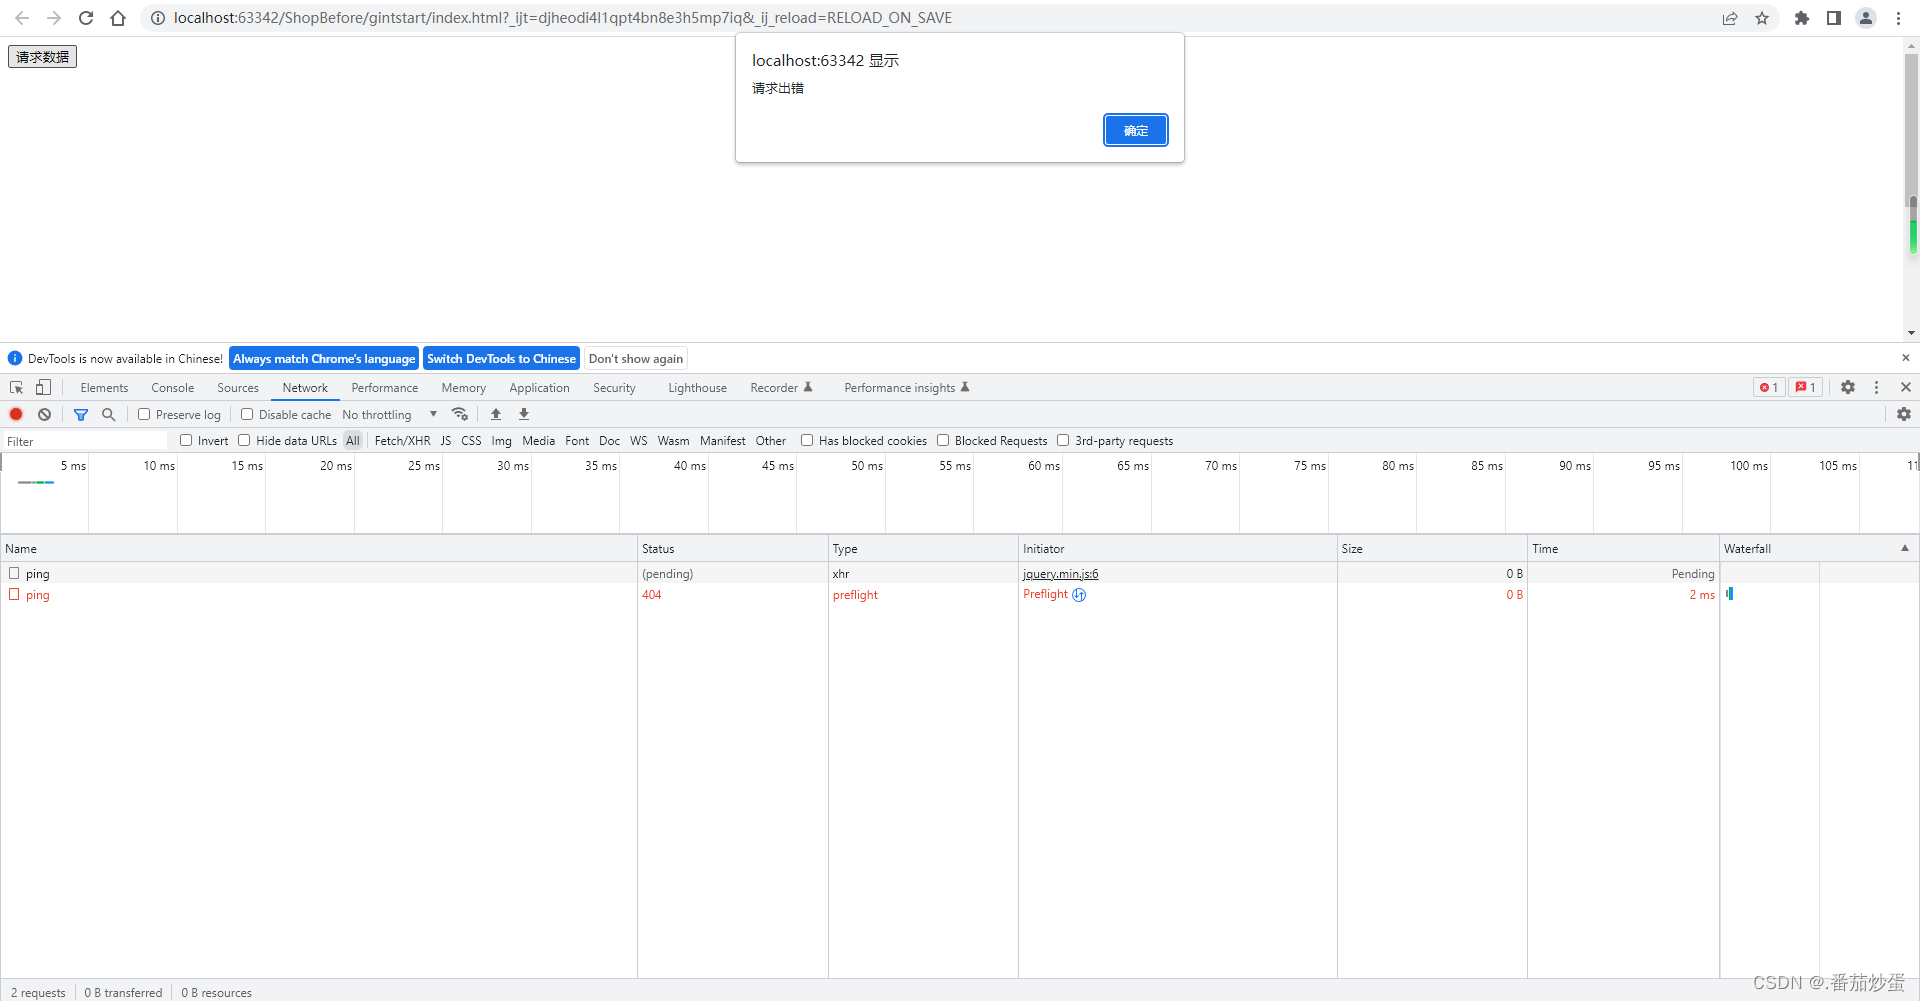The image size is (1920, 1001).
Task: Activate the inspect element picker
Action: coord(16,387)
